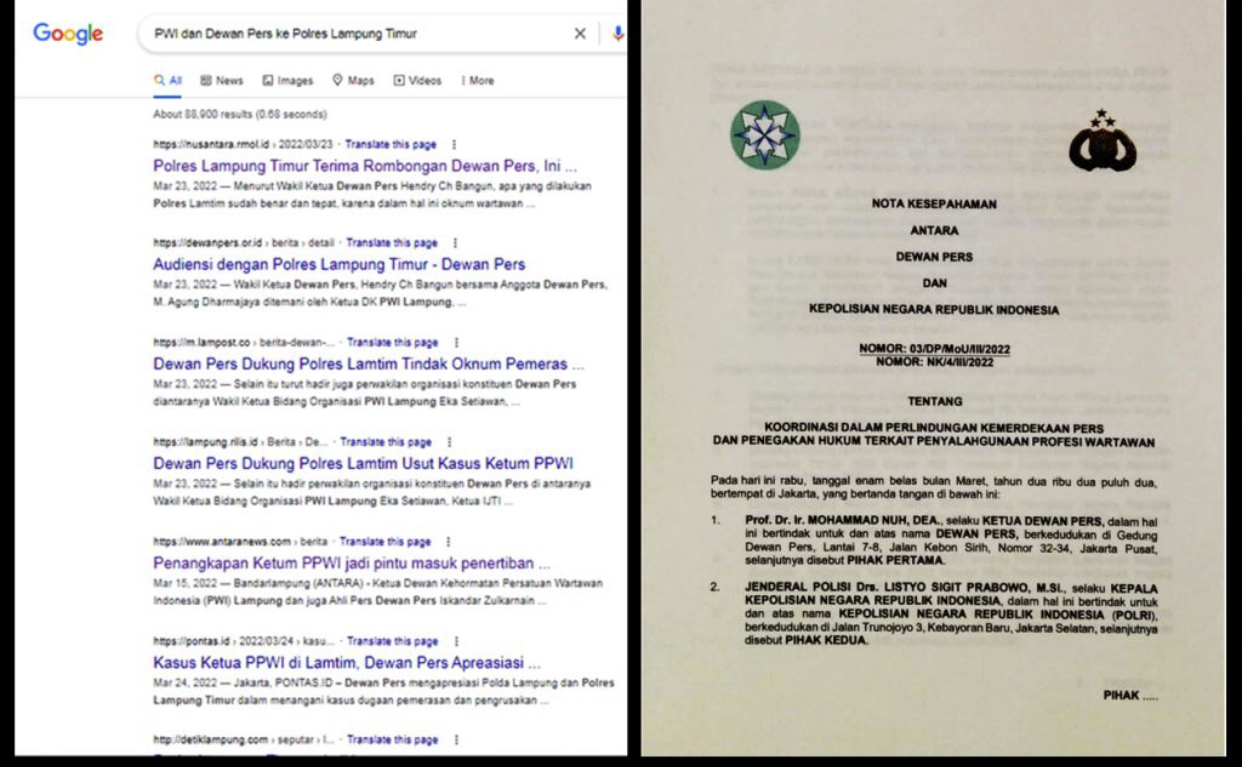Start voice search with microphone icon
The image size is (1242, 777).
(x=618, y=33)
